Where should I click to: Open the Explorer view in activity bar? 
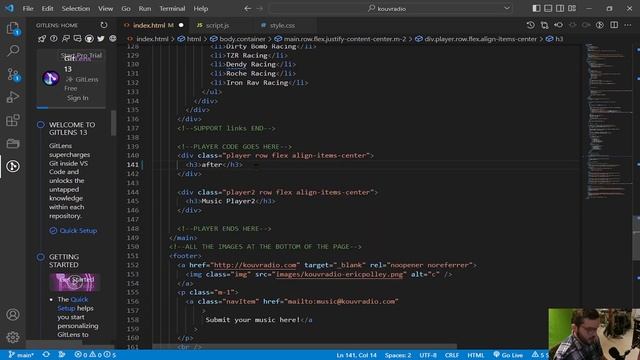(x=13, y=28)
